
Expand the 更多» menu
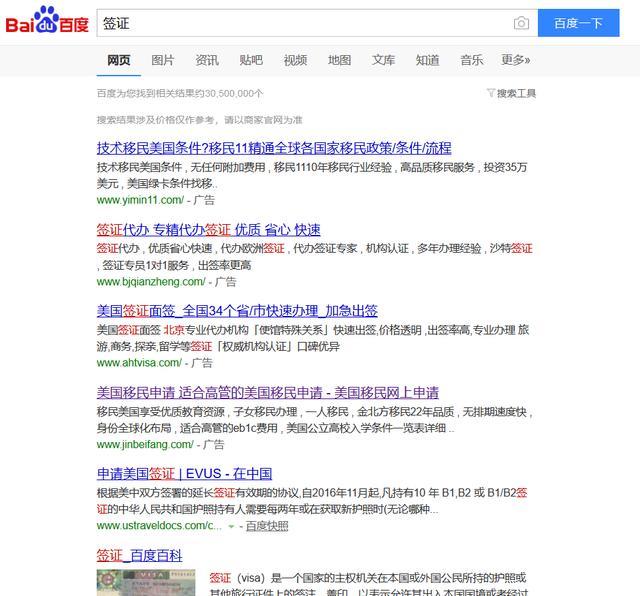[516, 60]
